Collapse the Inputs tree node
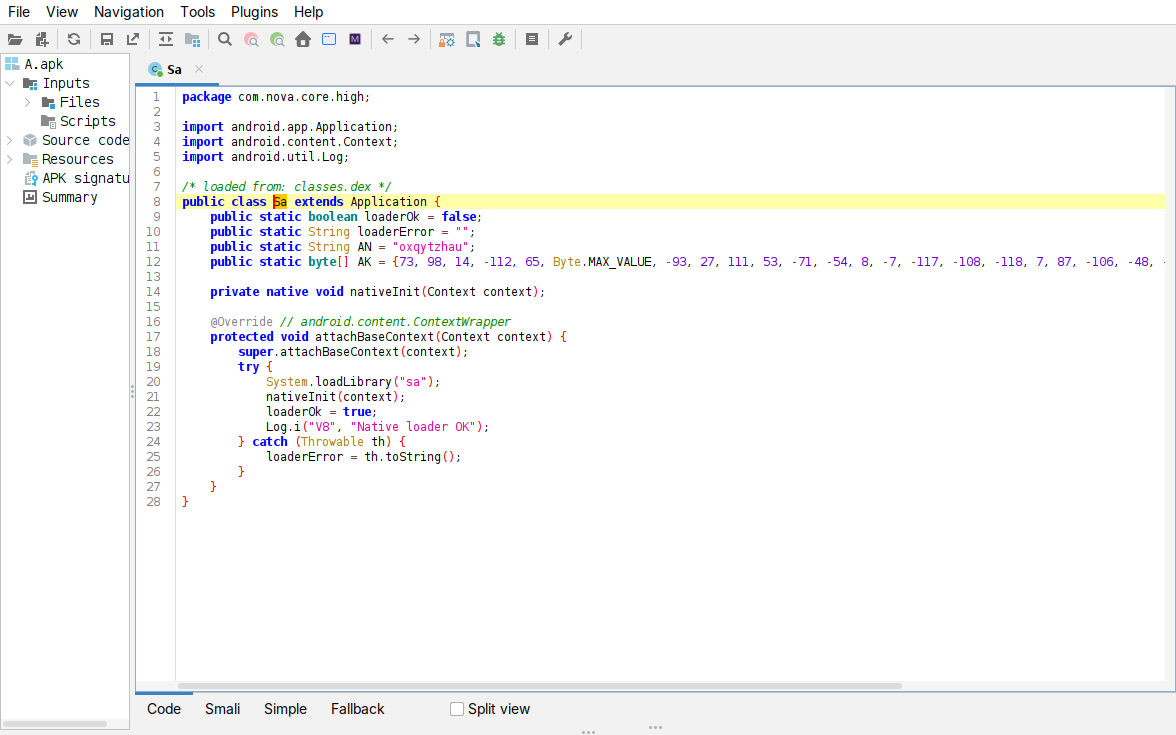 click(x=10, y=83)
